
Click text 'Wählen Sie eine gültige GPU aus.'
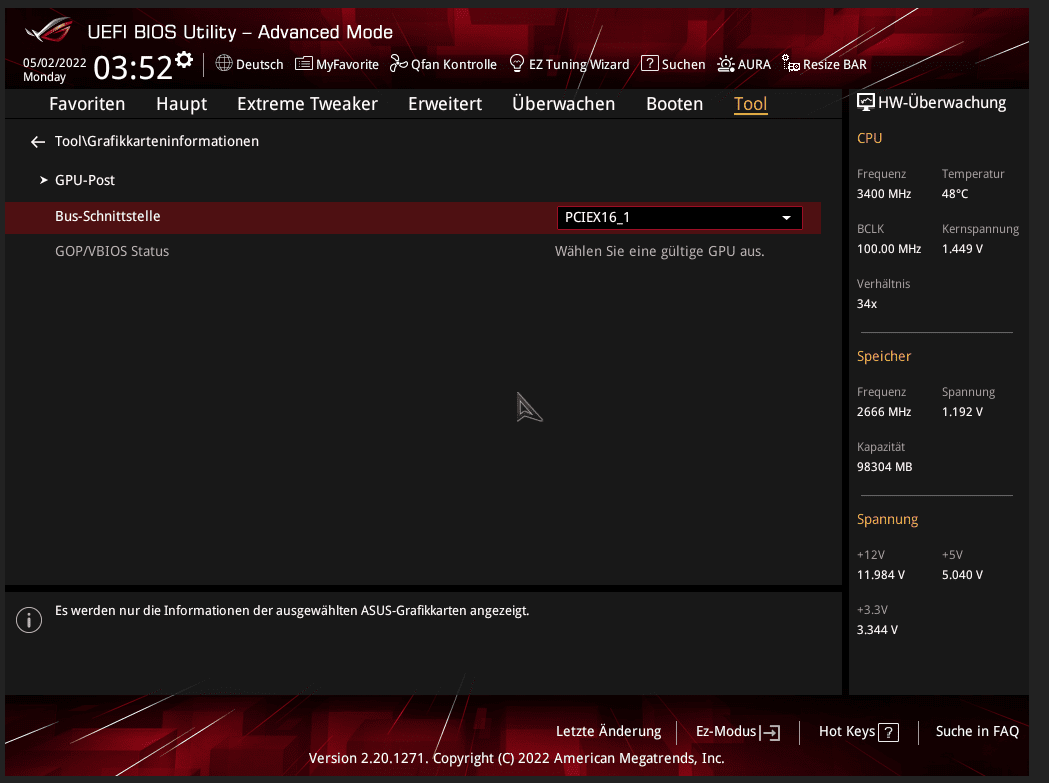coord(659,252)
